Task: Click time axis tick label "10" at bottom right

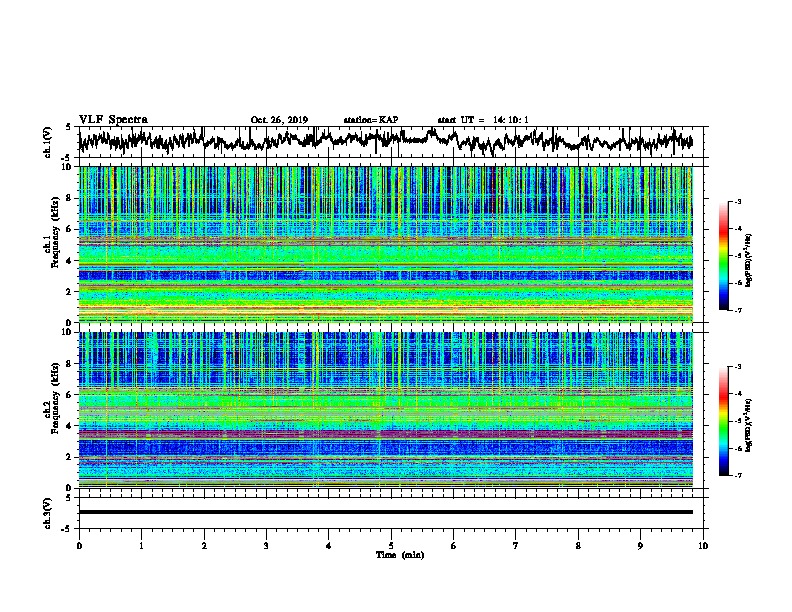Action: click(703, 546)
